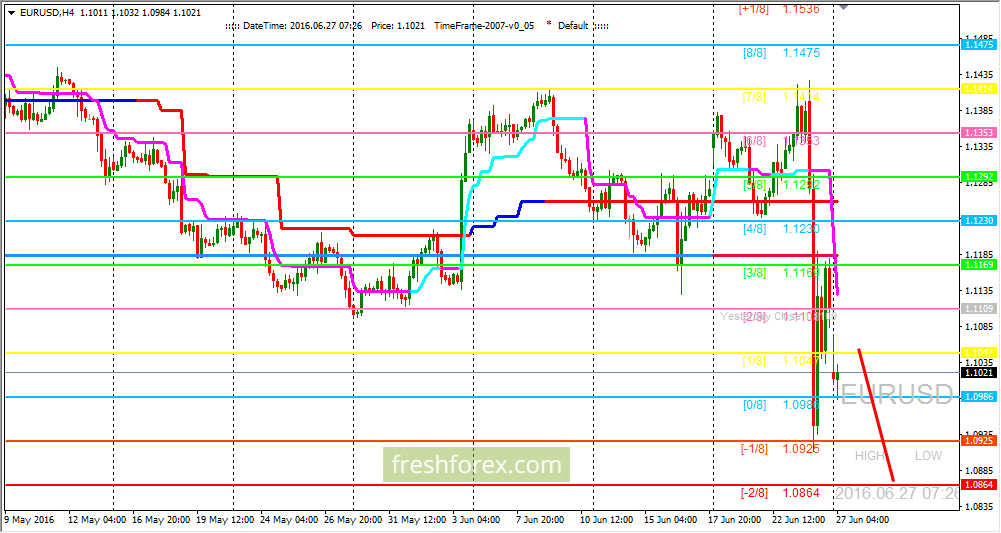Click the 'TimeFrame-2007-v0_05' indicator label
1001x533 pixels.
coord(484,26)
